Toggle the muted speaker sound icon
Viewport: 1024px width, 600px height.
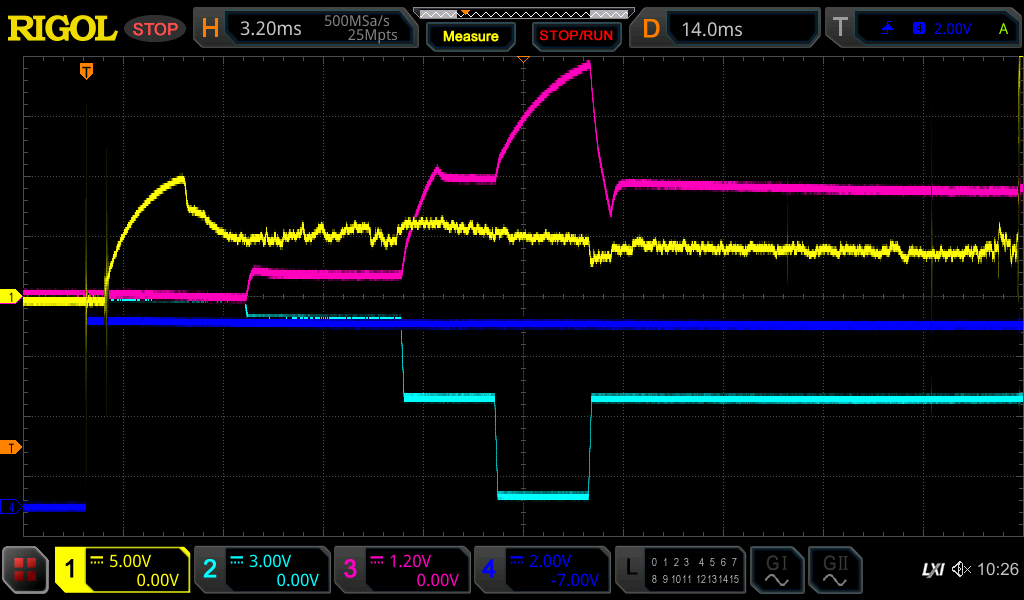click(961, 570)
